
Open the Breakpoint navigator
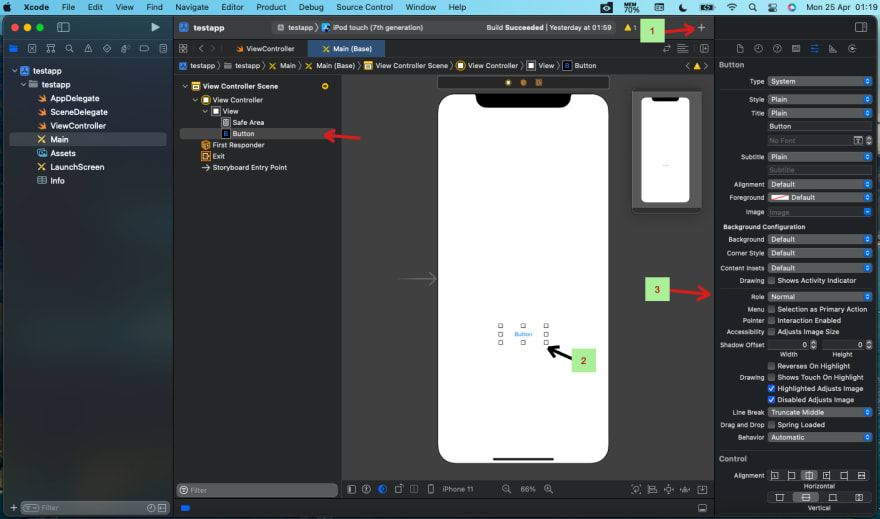coord(144,49)
